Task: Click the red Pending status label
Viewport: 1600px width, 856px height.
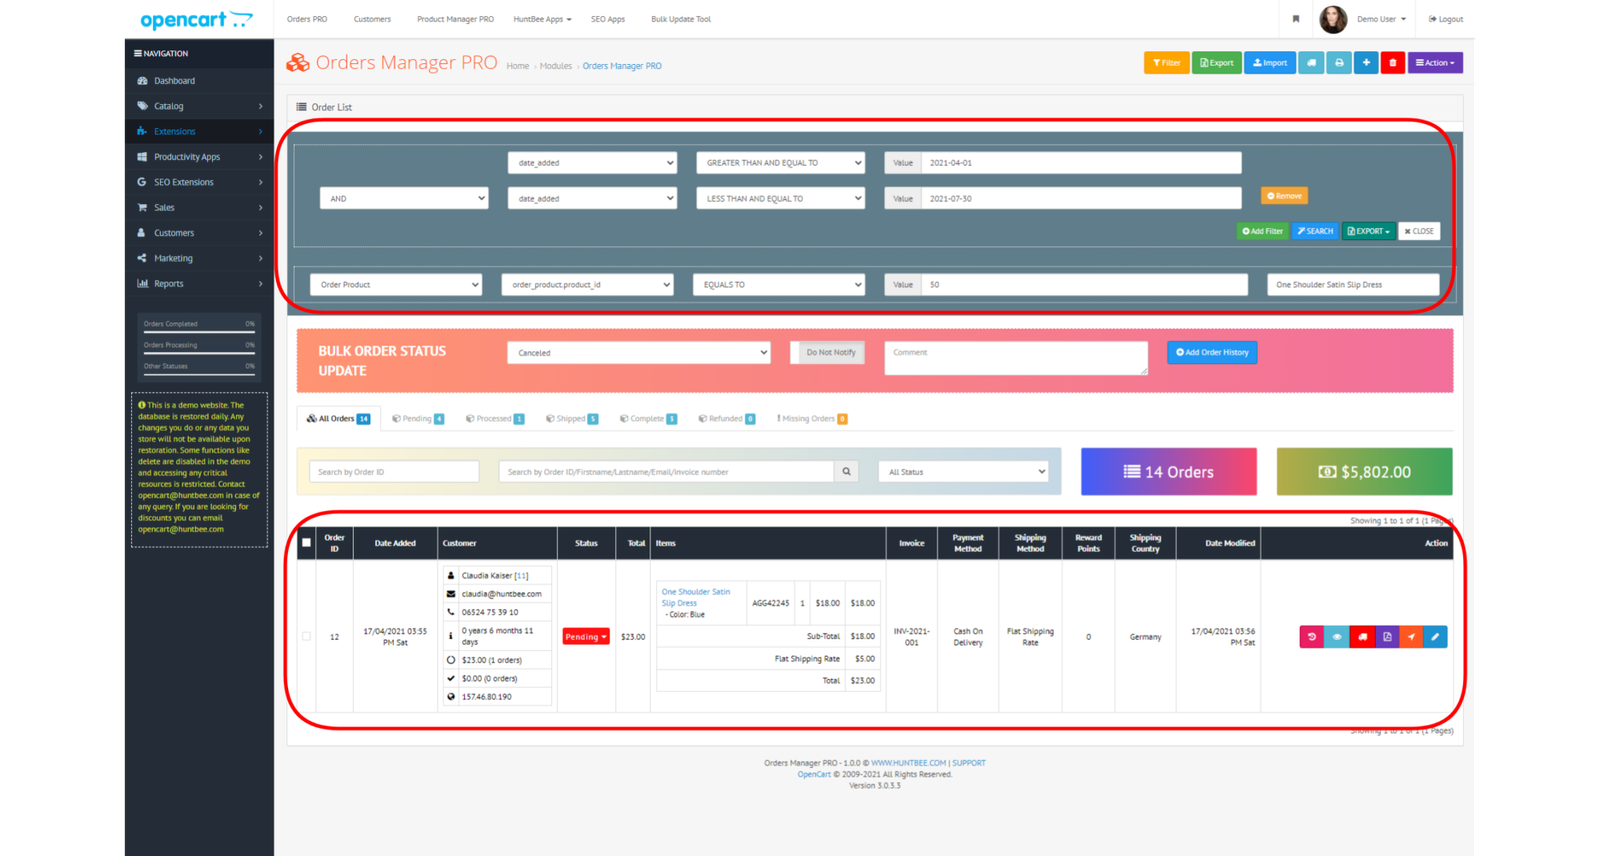Action: (x=586, y=637)
